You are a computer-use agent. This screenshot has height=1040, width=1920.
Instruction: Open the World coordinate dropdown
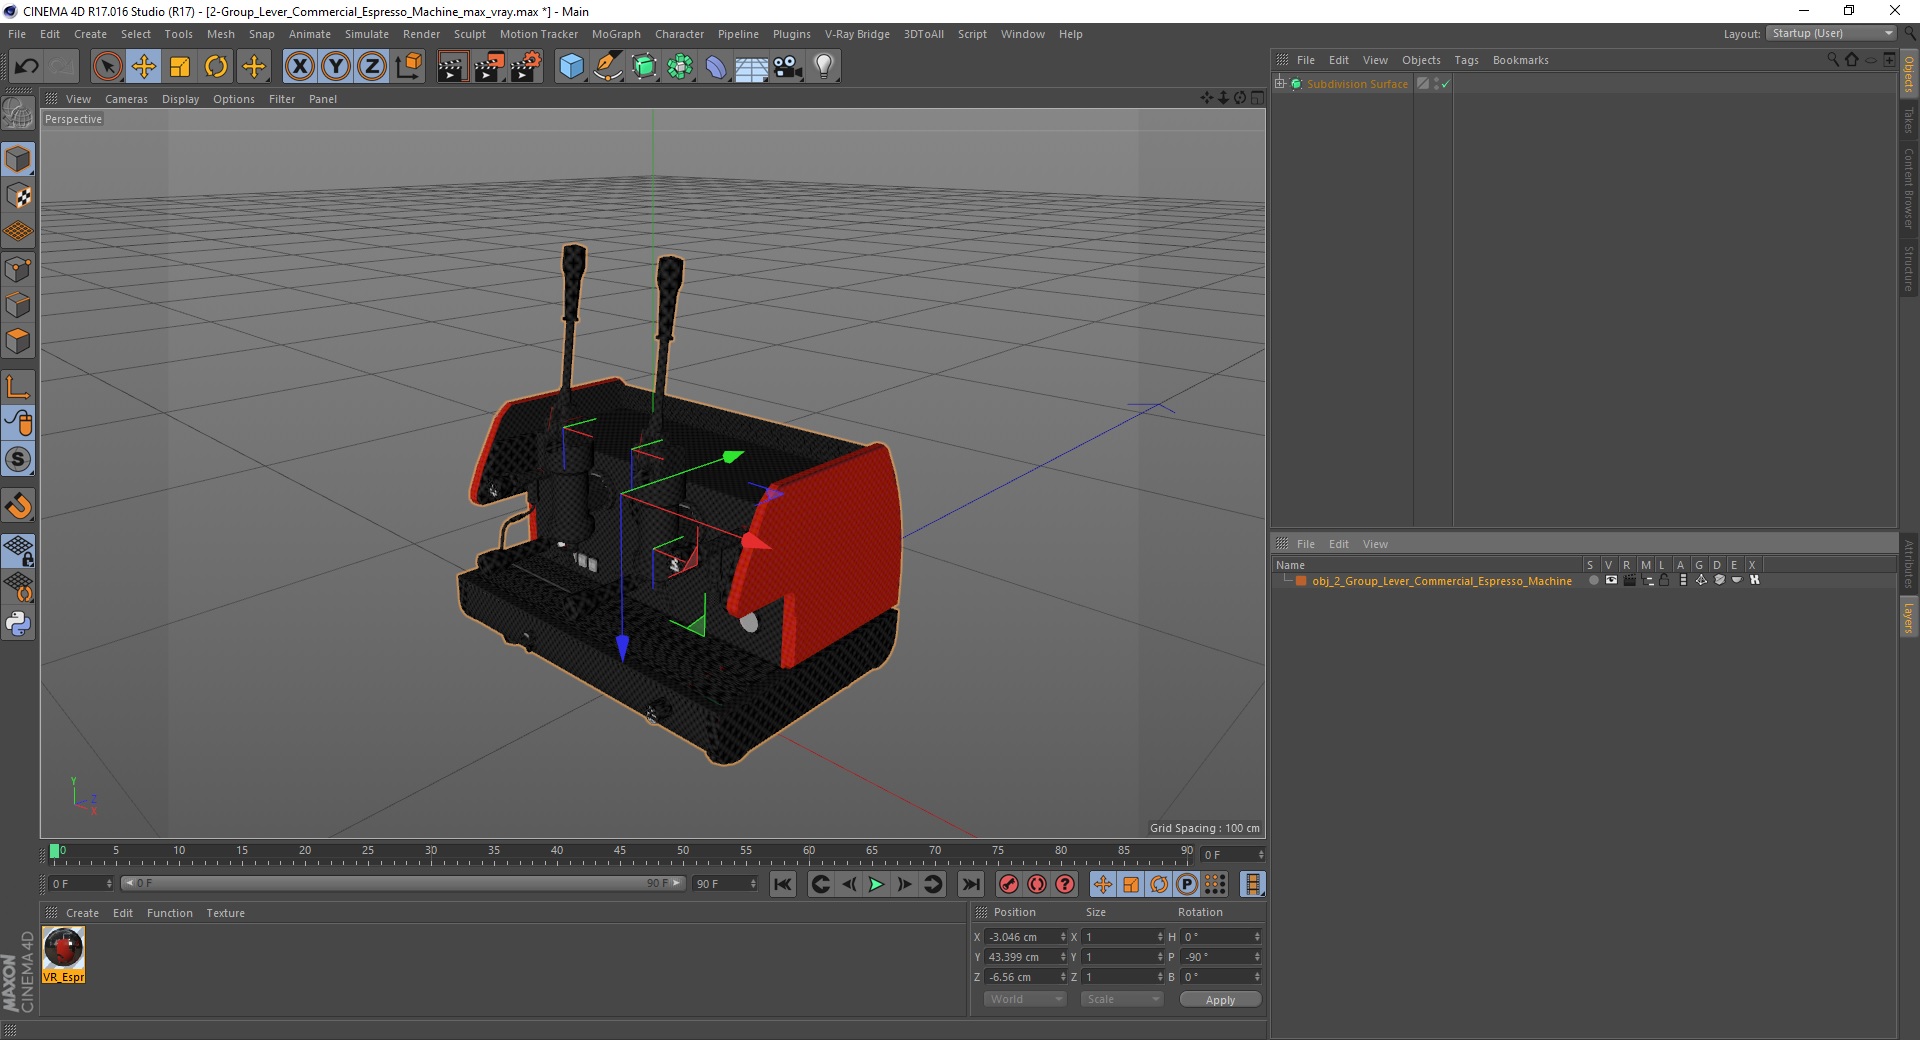pyautogui.click(x=1025, y=999)
